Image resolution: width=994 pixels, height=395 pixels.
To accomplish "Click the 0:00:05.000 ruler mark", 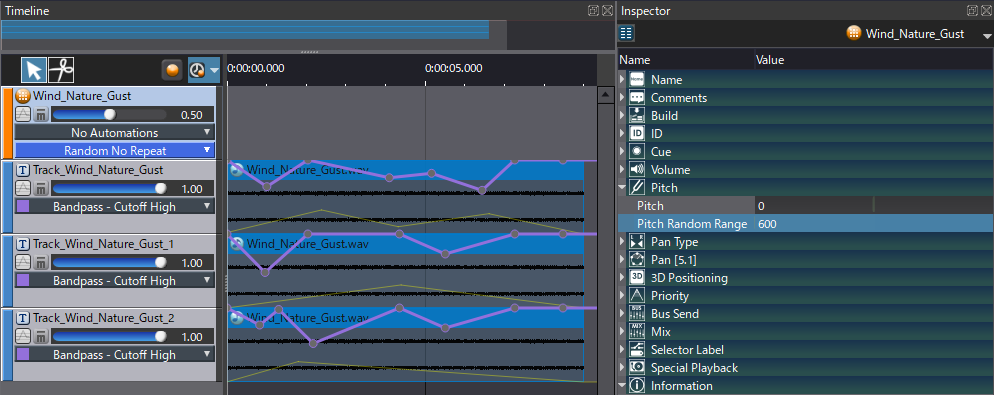I will click(453, 68).
